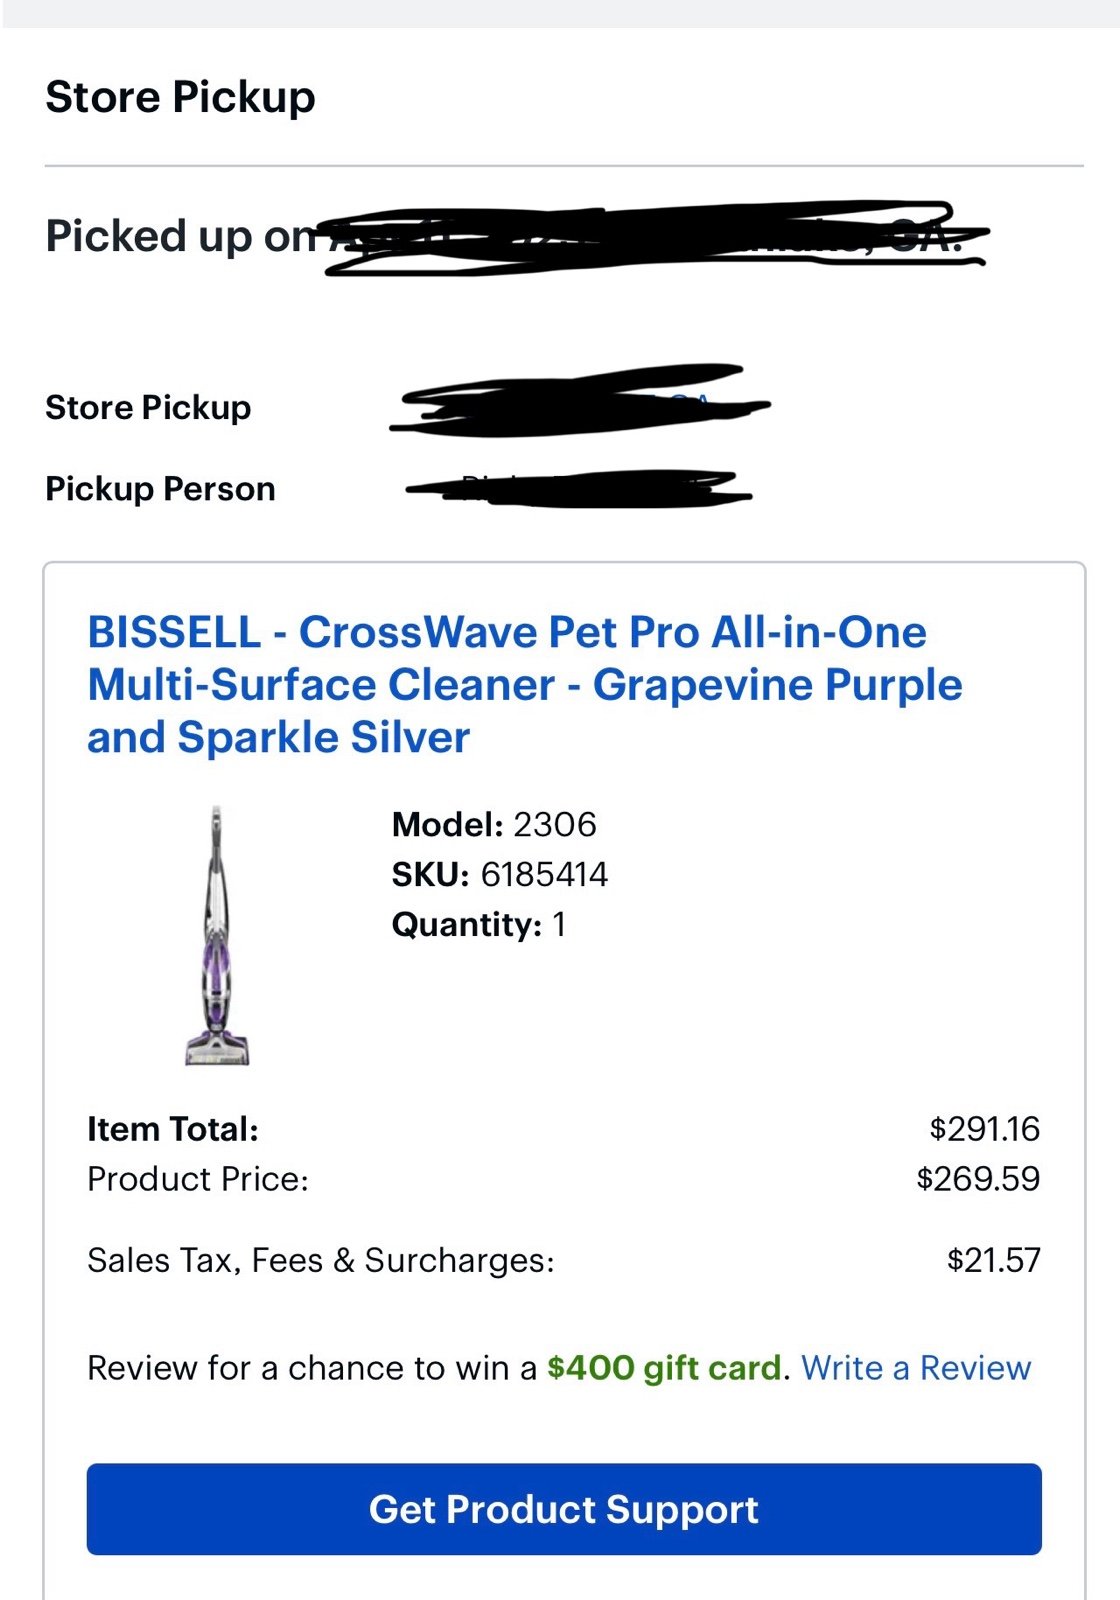Image resolution: width=1120 pixels, height=1600 pixels.
Task: Click the Item Total label
Action: 173,1129
